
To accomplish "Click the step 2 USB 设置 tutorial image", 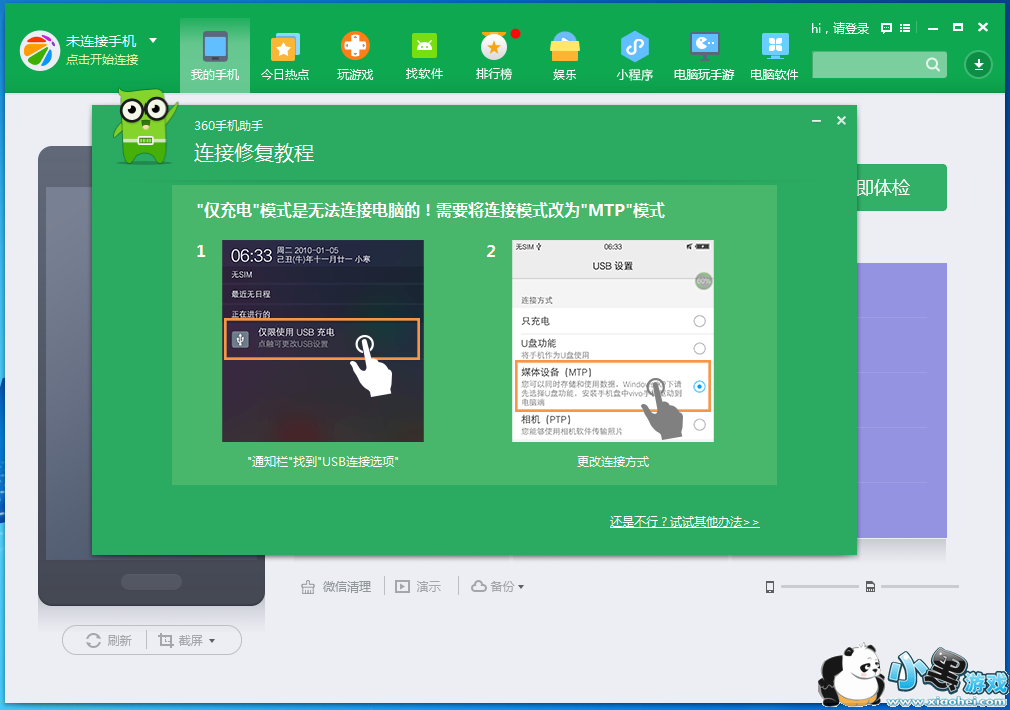I will click(x=613, y=341).
